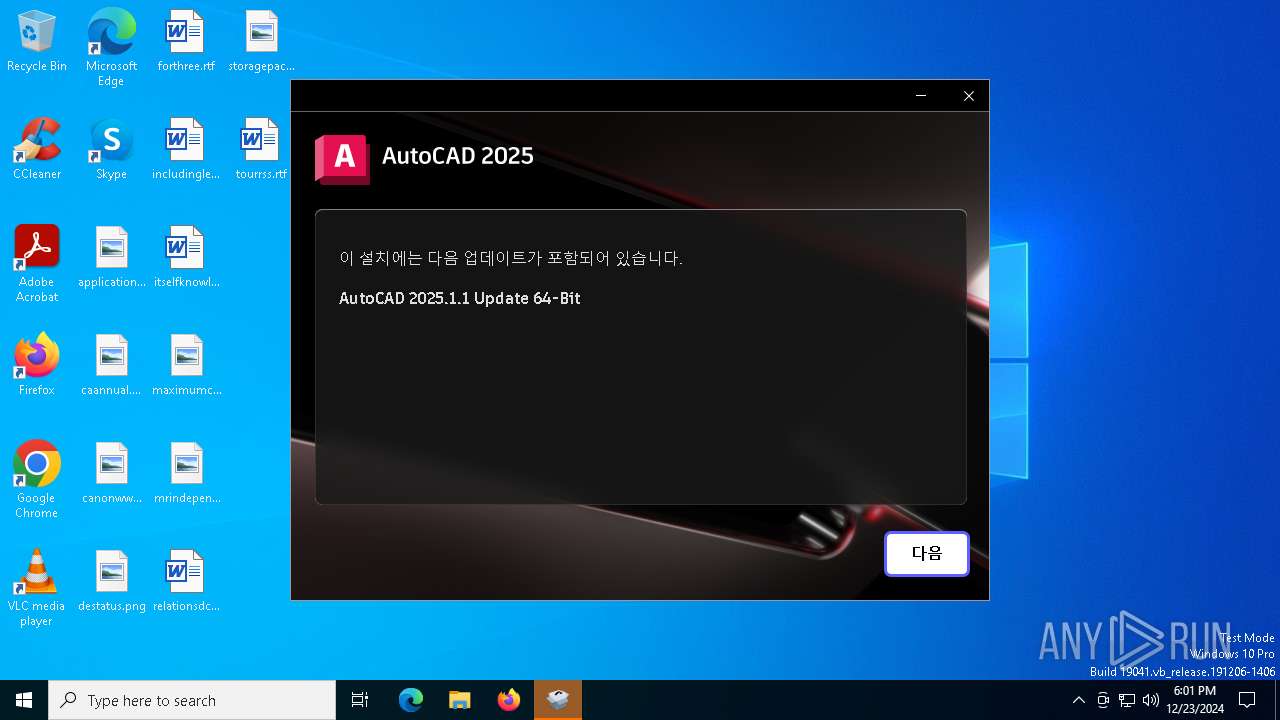Open VLC media player shortcut
The height and width of the screenshot is (720, 1280).
pos(37,587)
